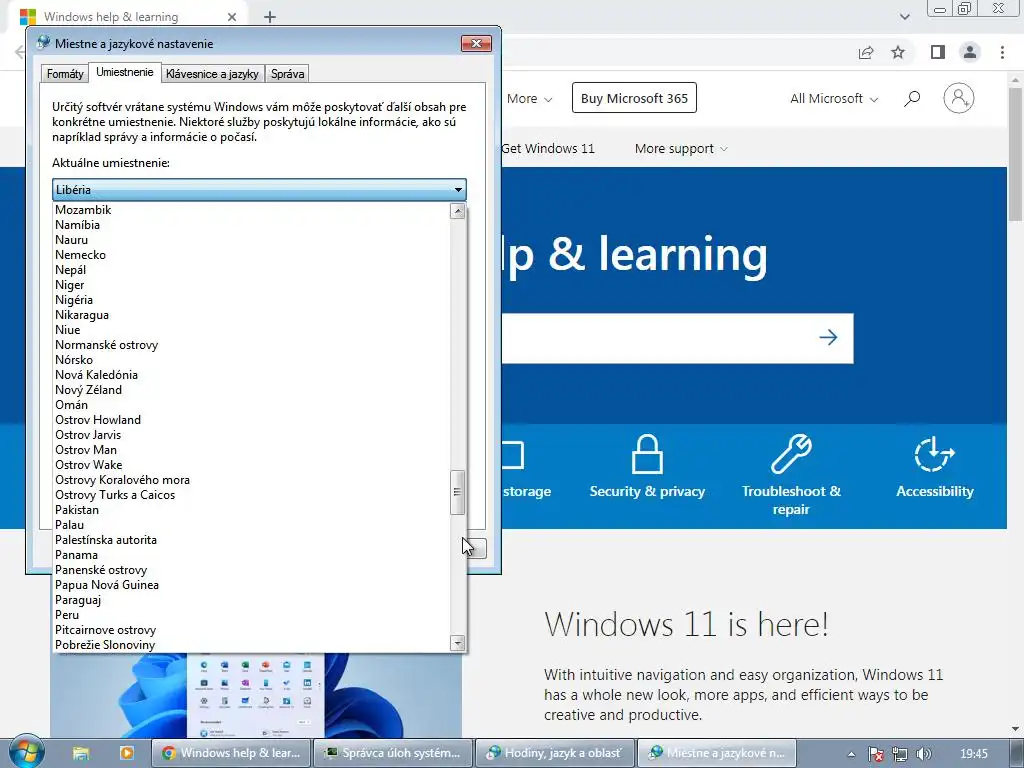Open Windows Explorer folder icon in taskbar
This screenshot has height=768, width=1024.
click(x=81, y=753)
